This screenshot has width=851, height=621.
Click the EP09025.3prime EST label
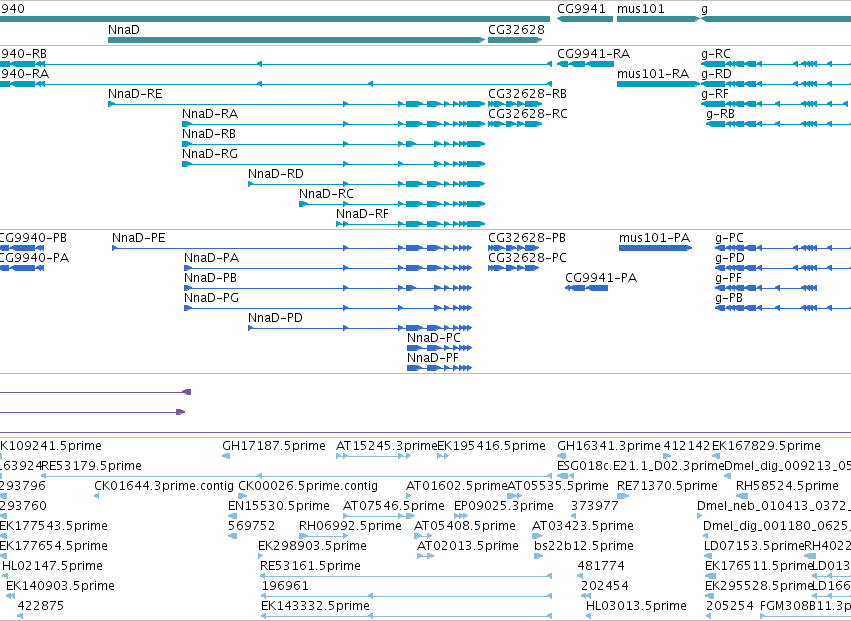(504, 505)
